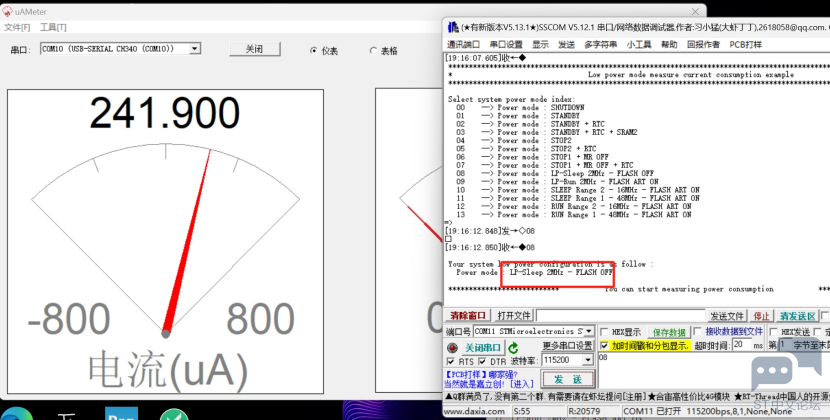Viewport: 830px width, 420px height.
Task: Open the 通讯端口 menu in SSCOM
Action: point(463,44)
